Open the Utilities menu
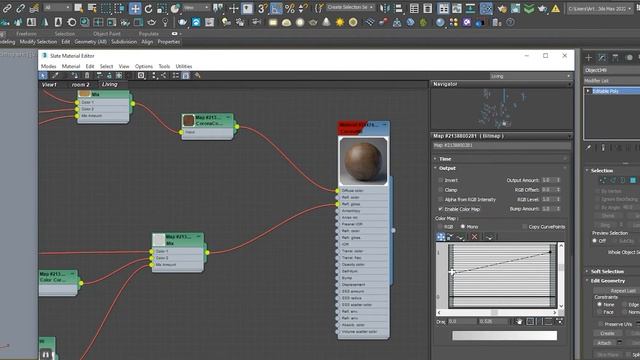Image resolution: width=640 pixels, height=360 pixels. [184, 67]
